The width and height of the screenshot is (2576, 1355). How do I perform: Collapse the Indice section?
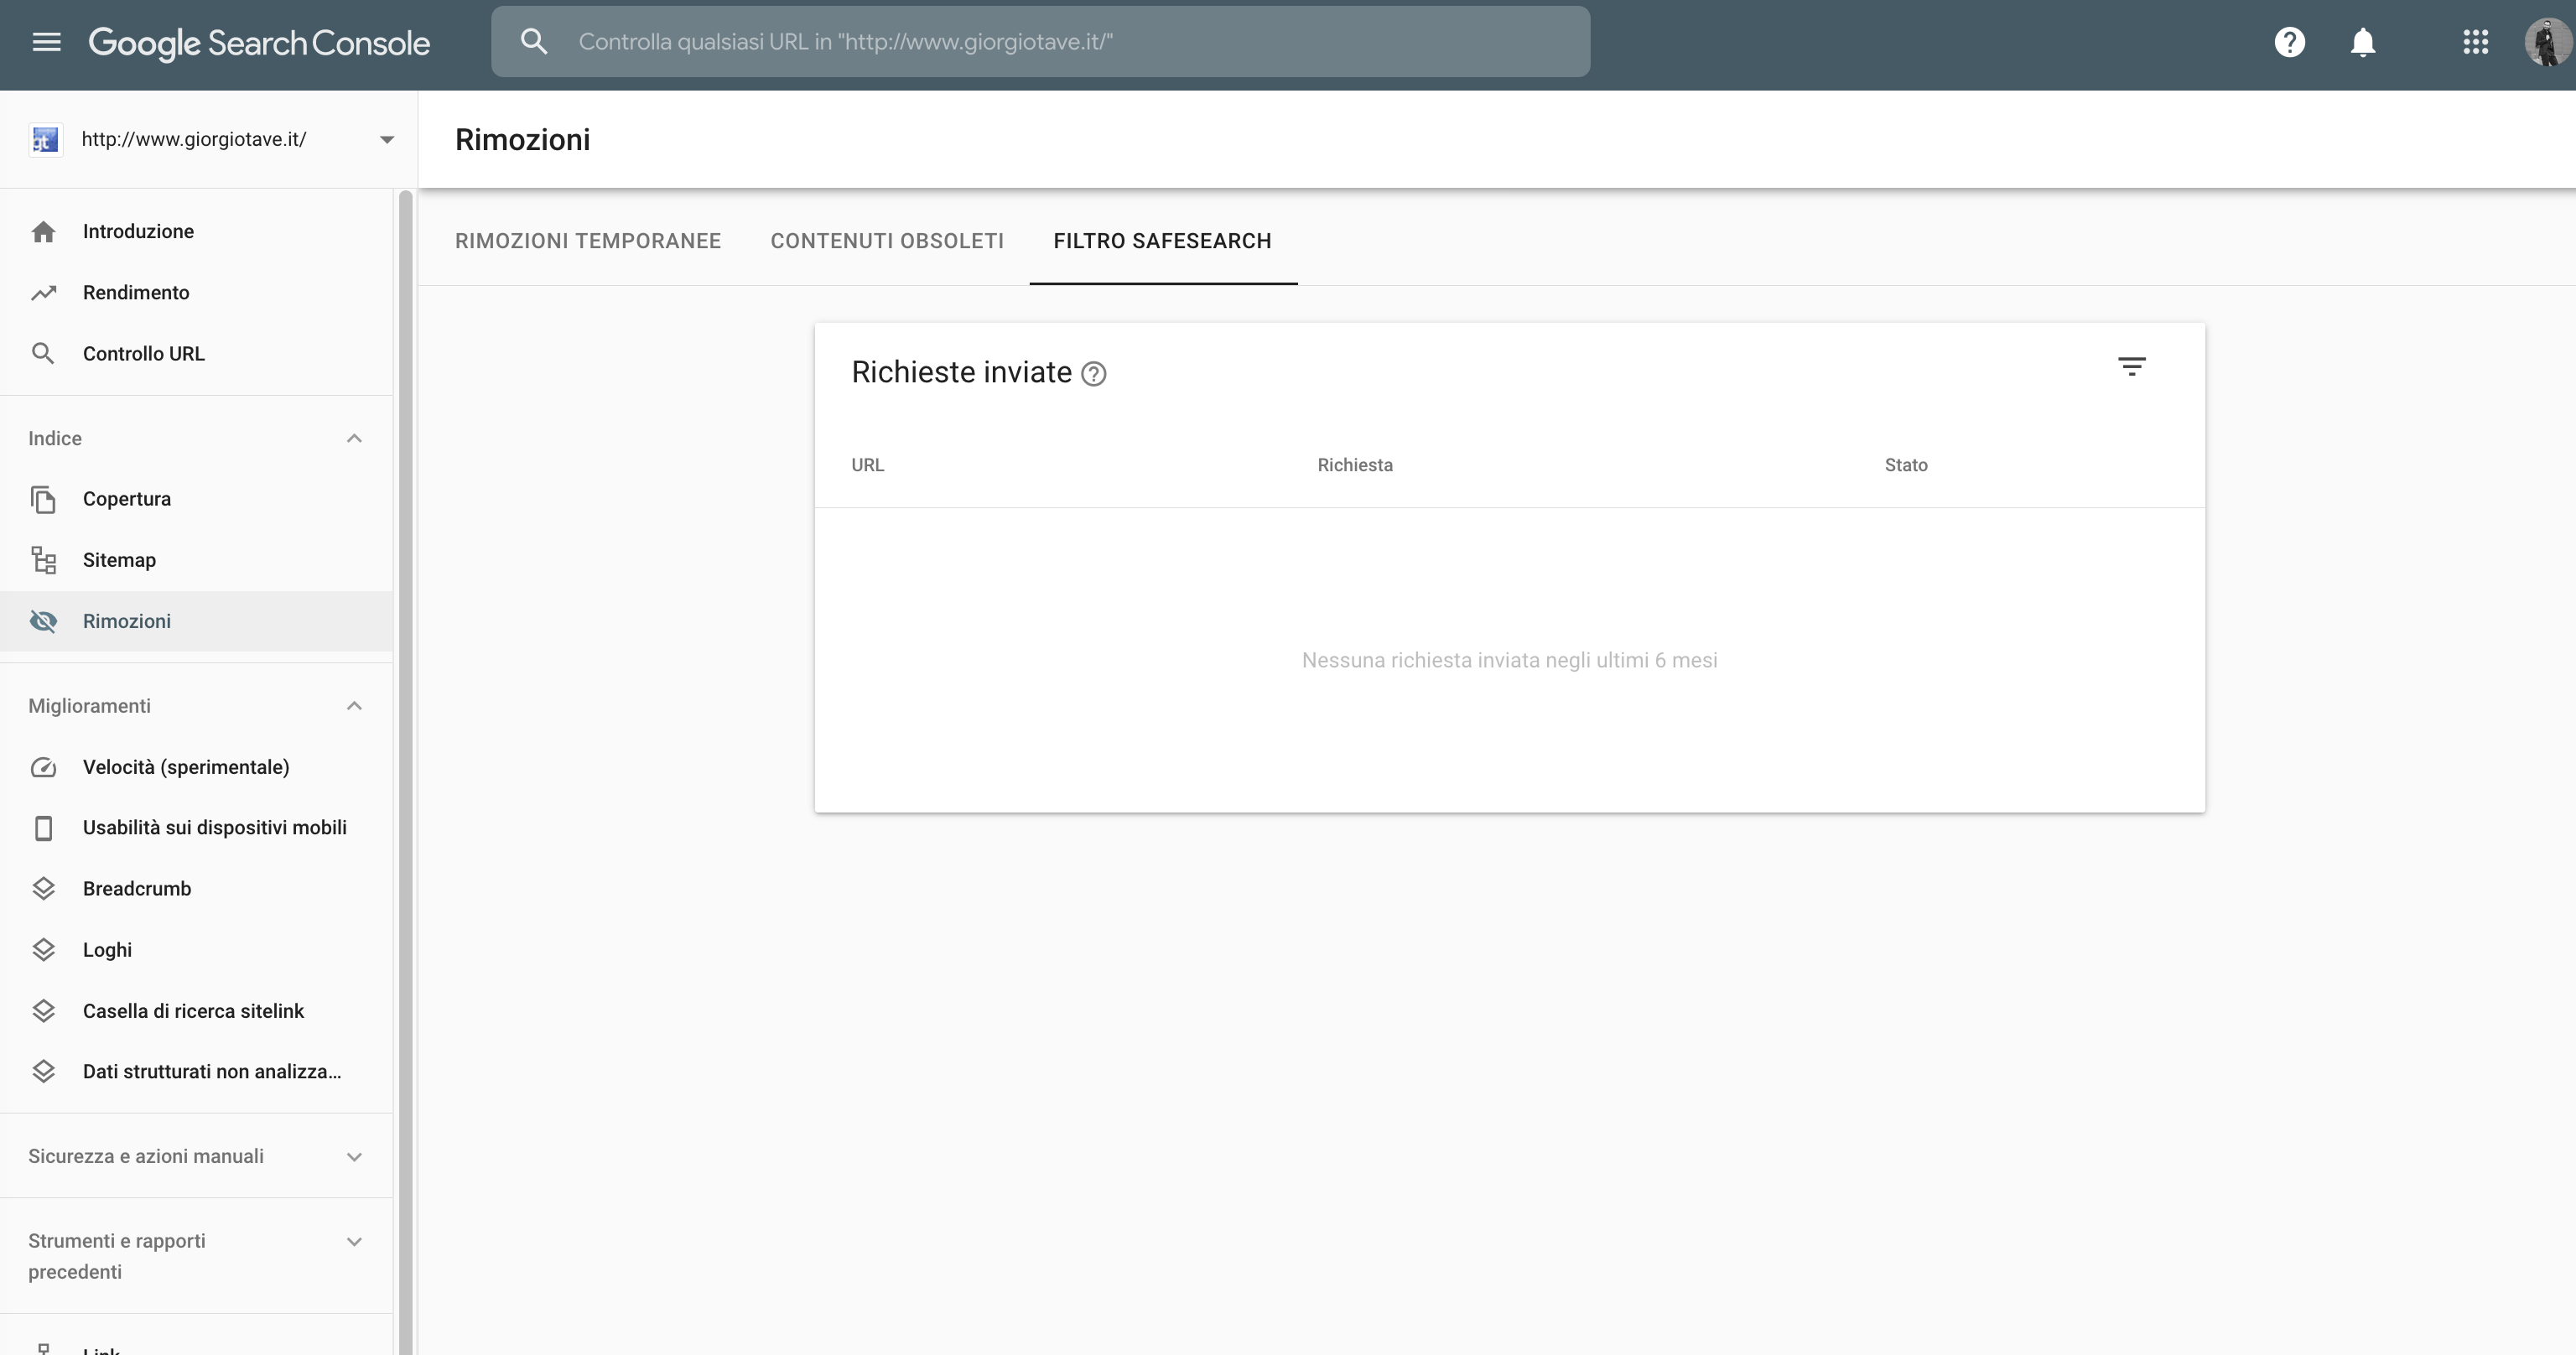pyautogui.click(x=354, y=439)
